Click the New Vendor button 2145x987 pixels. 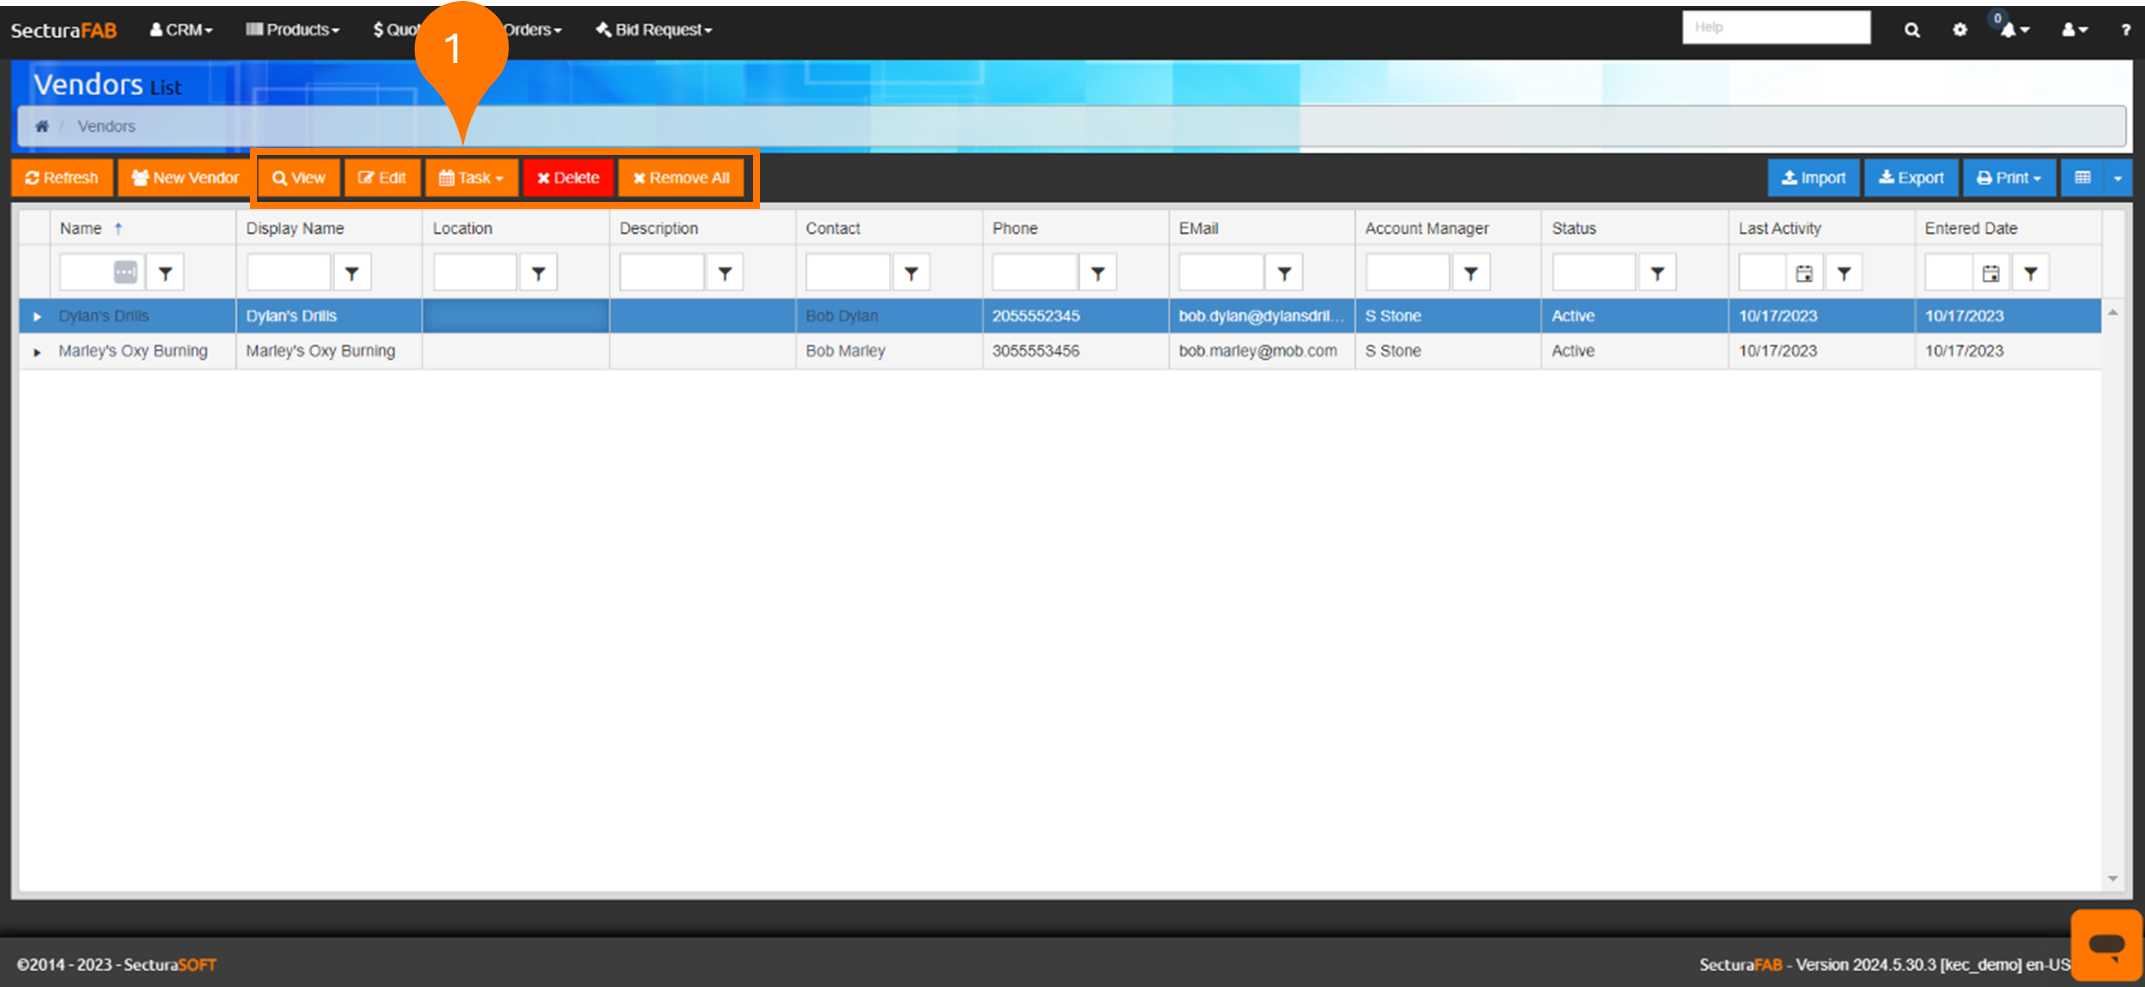185,178
